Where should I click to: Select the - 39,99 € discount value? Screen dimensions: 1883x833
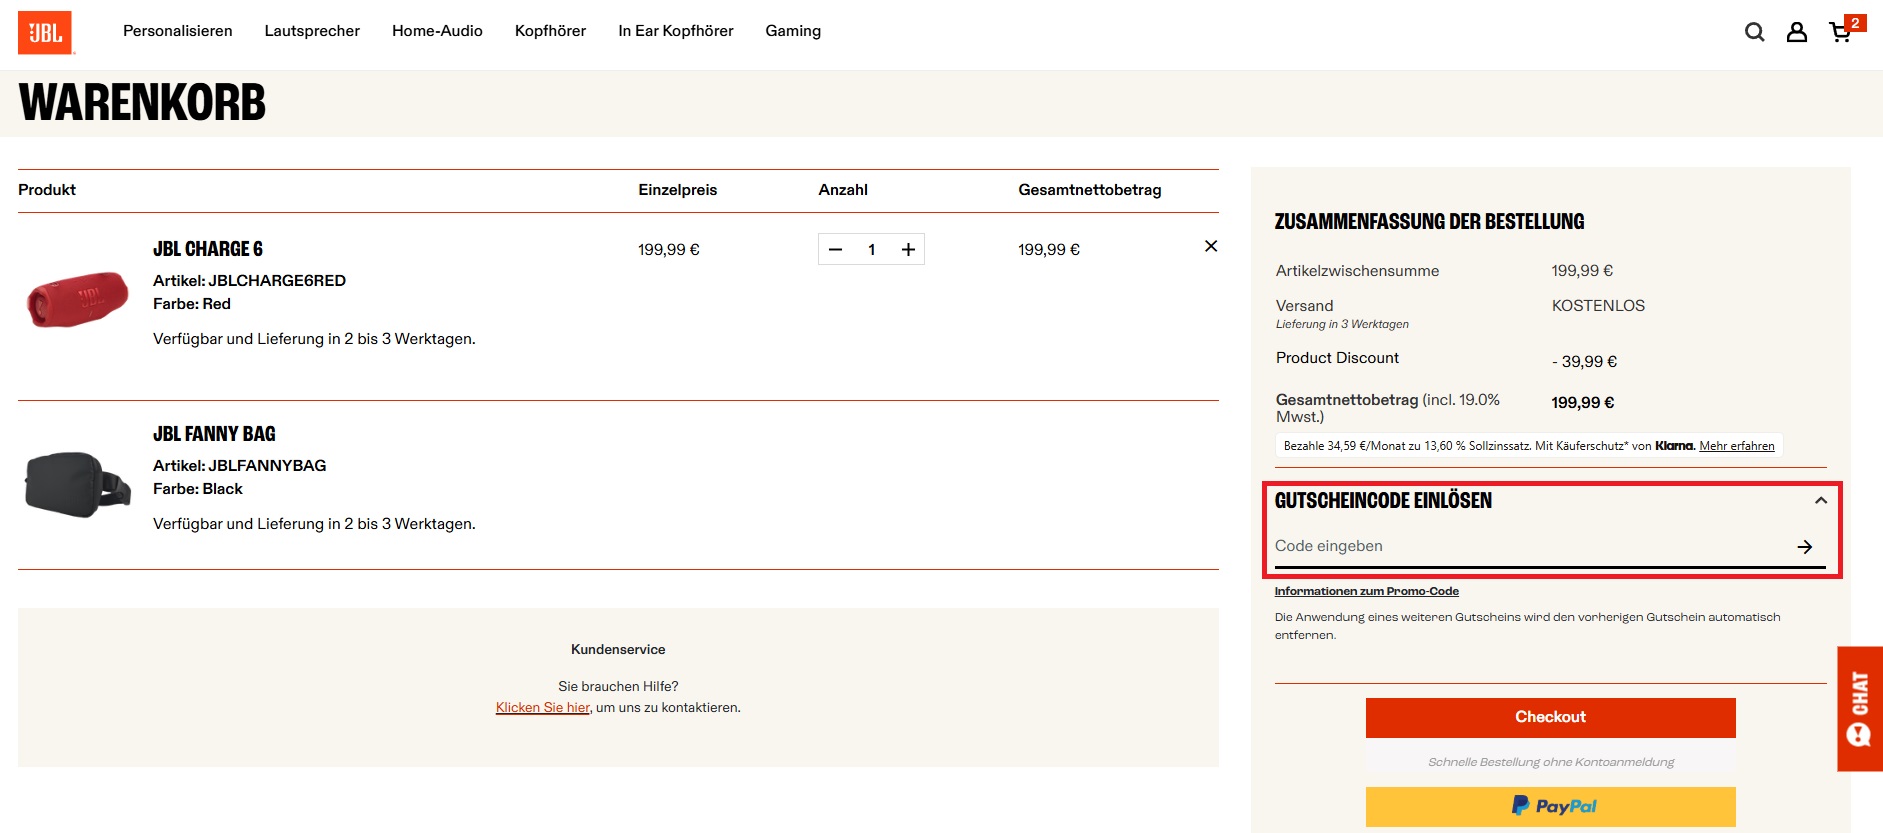(1584, 361)
